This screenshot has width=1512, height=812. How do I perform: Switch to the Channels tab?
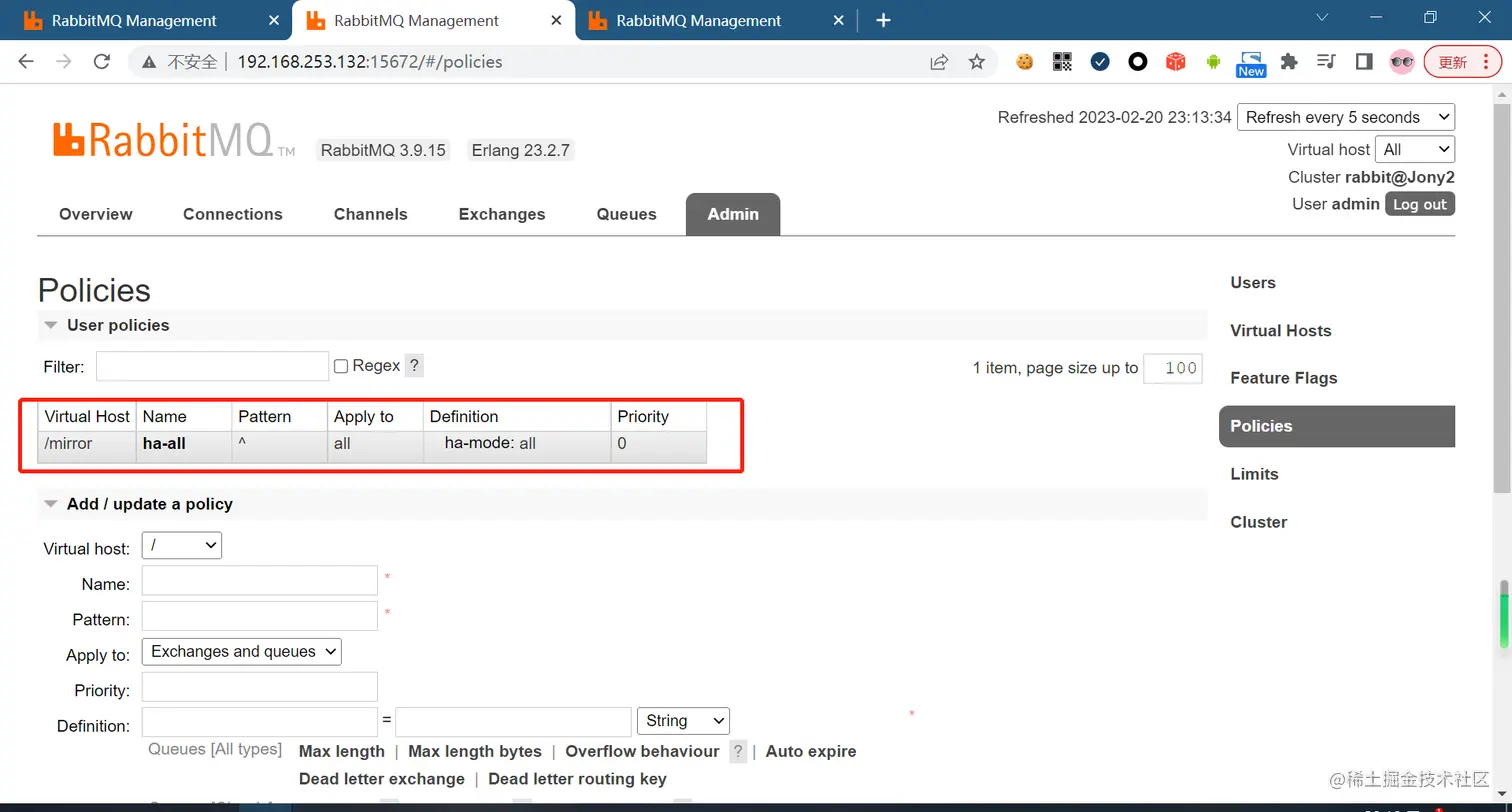pyautogui.click(x=371, y=214)
